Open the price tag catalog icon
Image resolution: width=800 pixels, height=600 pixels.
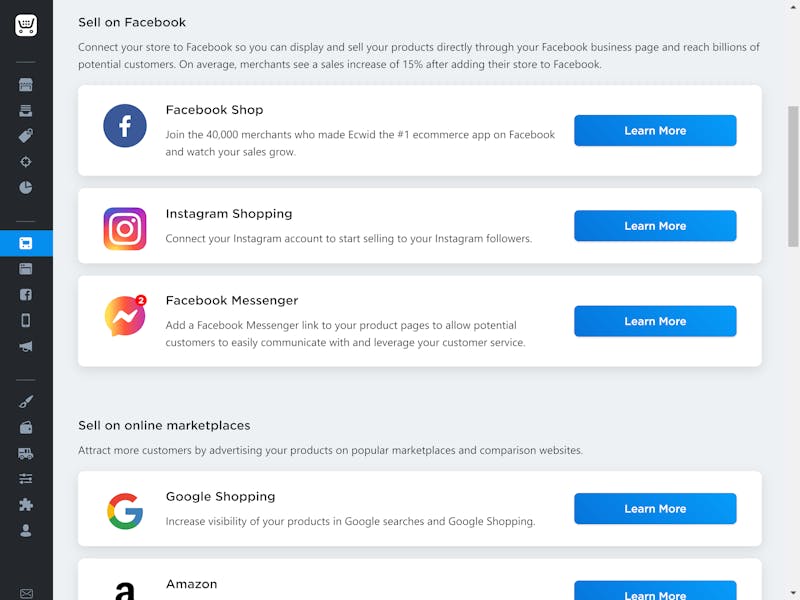point(26,136)
